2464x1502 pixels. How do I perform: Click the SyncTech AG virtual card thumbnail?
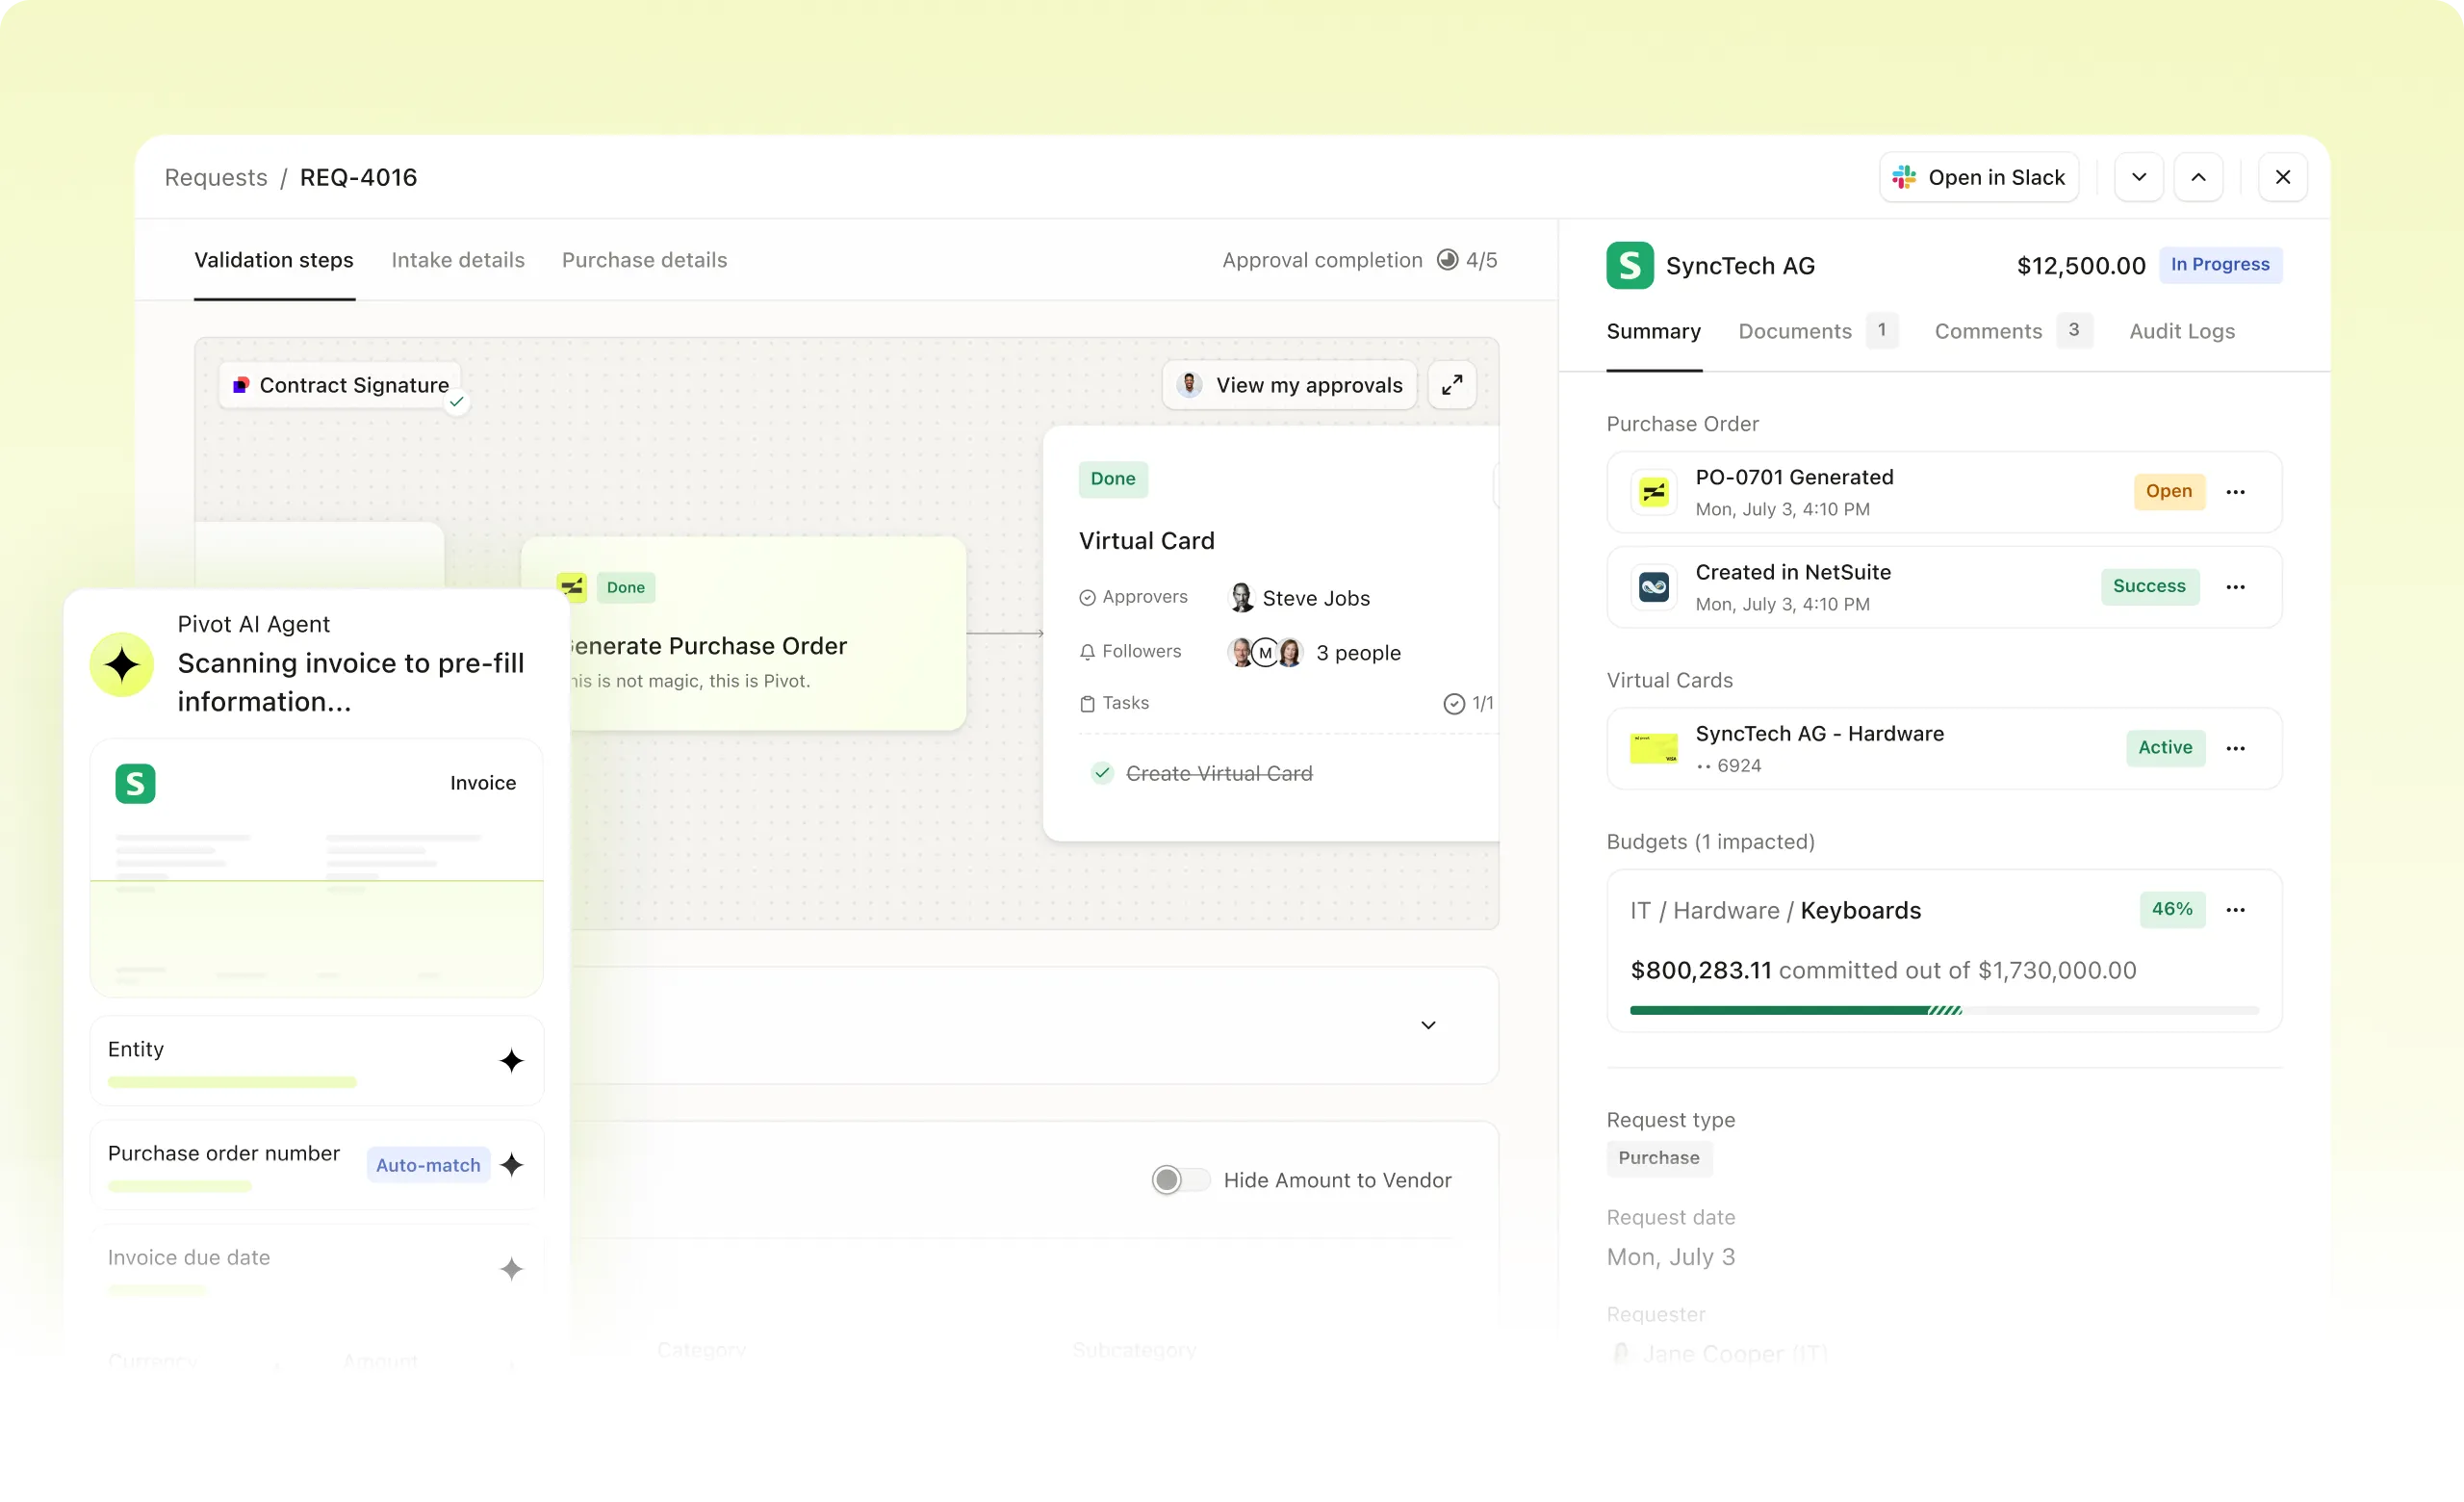pyautogui.click(x=1653, y=748)
